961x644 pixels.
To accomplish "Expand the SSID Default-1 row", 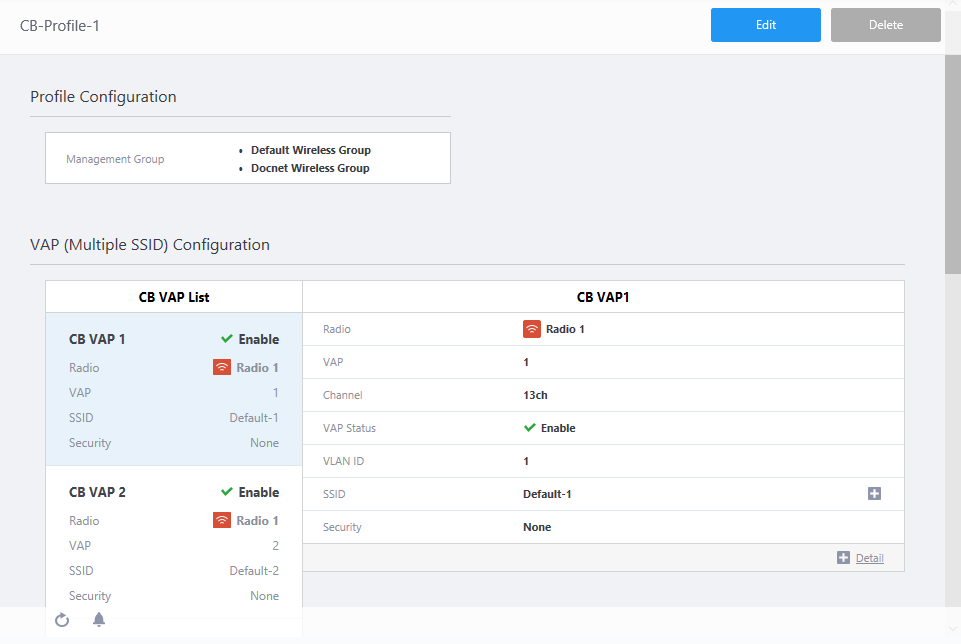I will click(x=874, y=494).
